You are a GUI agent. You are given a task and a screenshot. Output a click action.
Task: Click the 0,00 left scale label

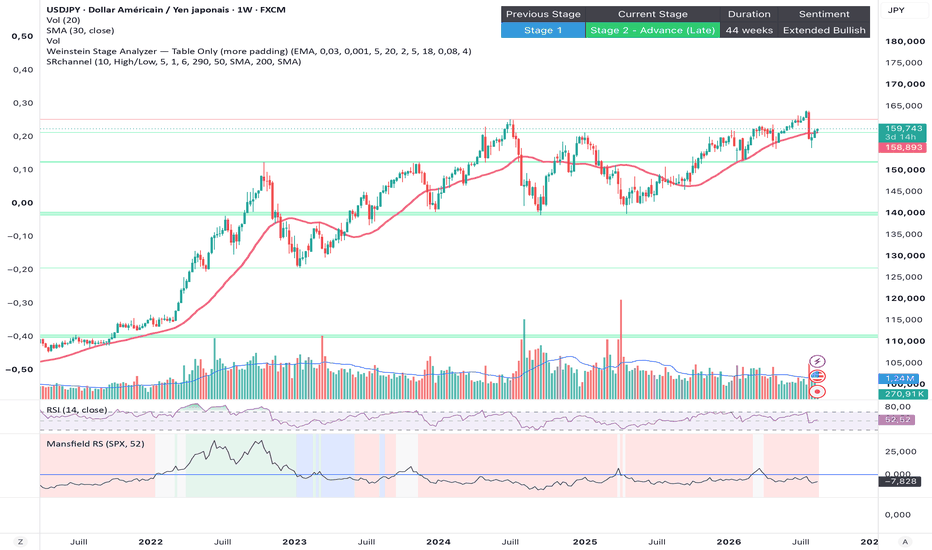[23, 203]
